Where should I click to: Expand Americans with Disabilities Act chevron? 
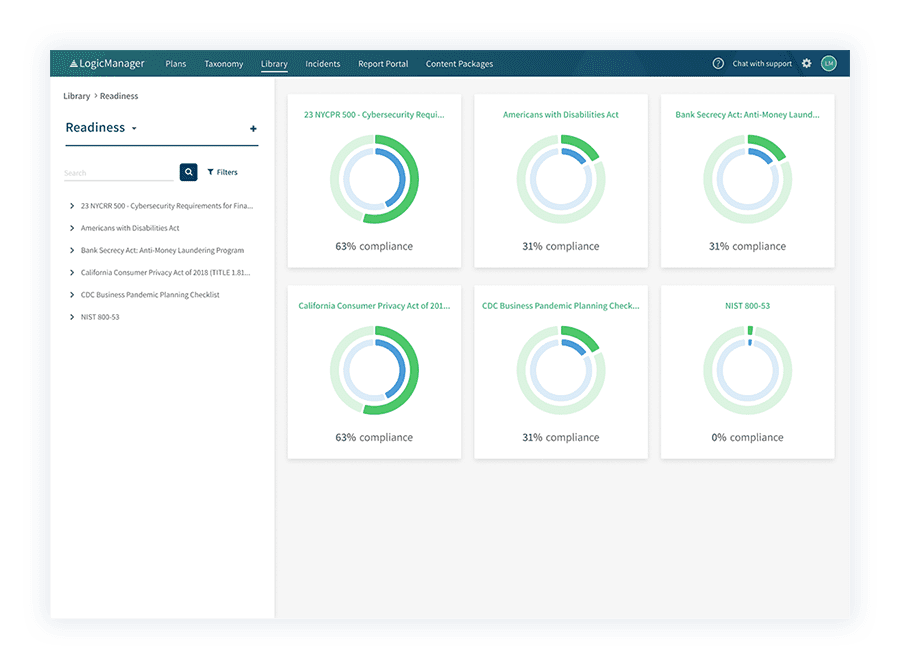pos(72,228)
